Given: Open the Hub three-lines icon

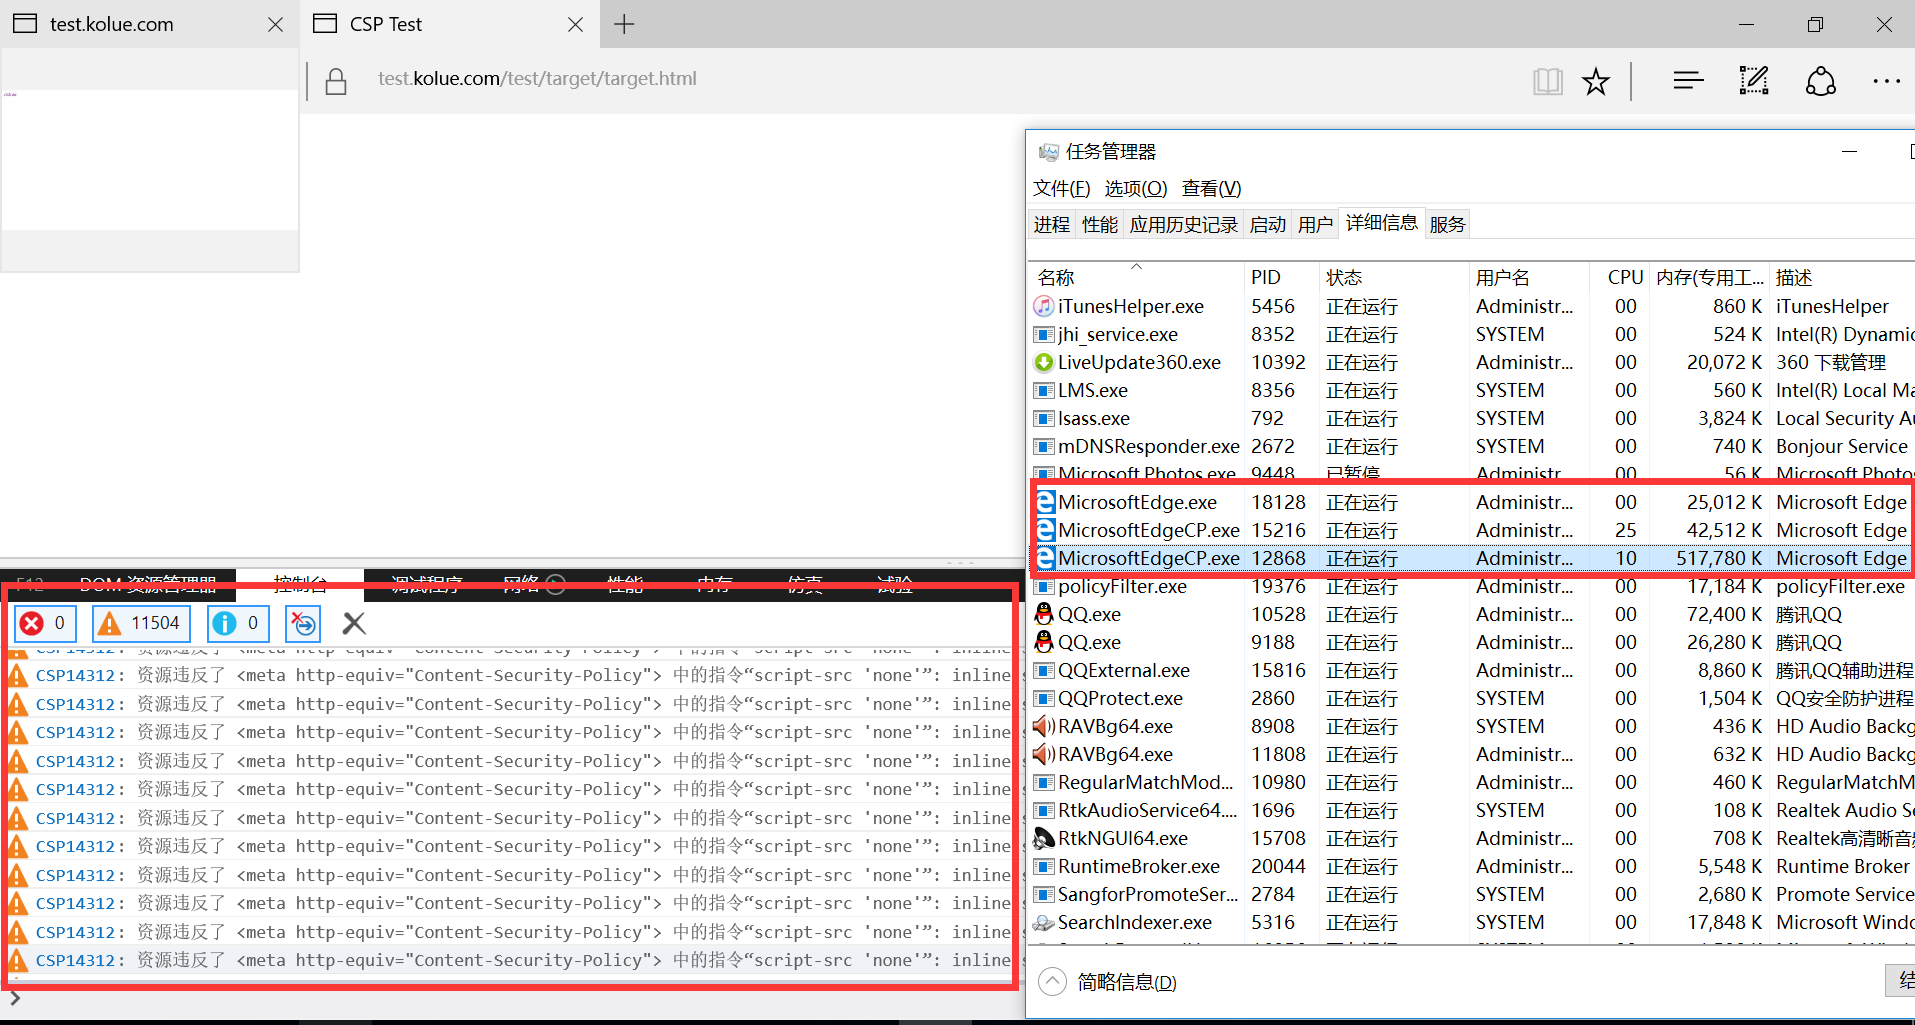Looking at the screenshot, I should pos(1688,81).
